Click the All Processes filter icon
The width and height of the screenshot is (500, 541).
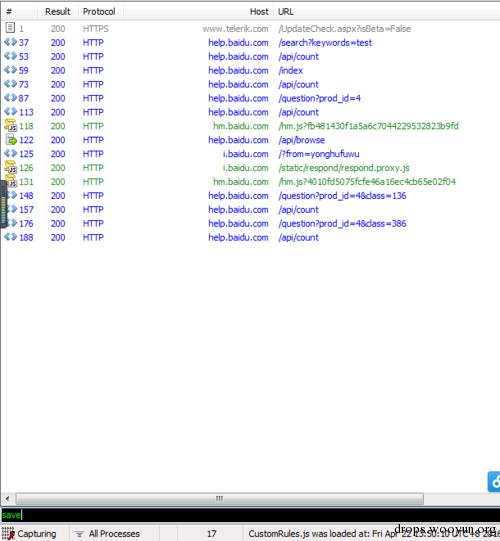coord(79,534)
